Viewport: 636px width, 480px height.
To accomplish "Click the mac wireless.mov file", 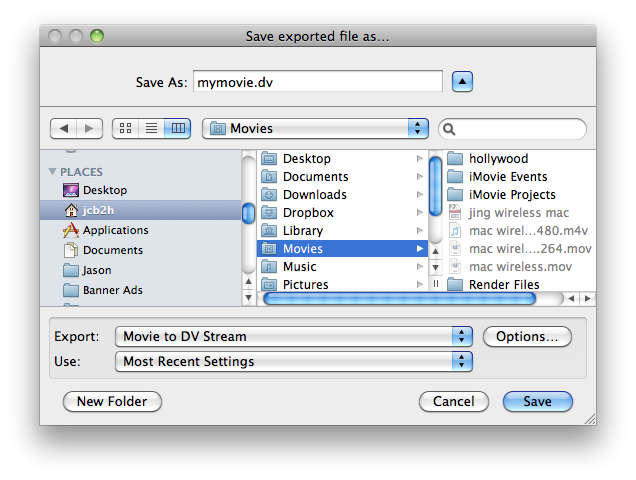I will coord(520,267).
